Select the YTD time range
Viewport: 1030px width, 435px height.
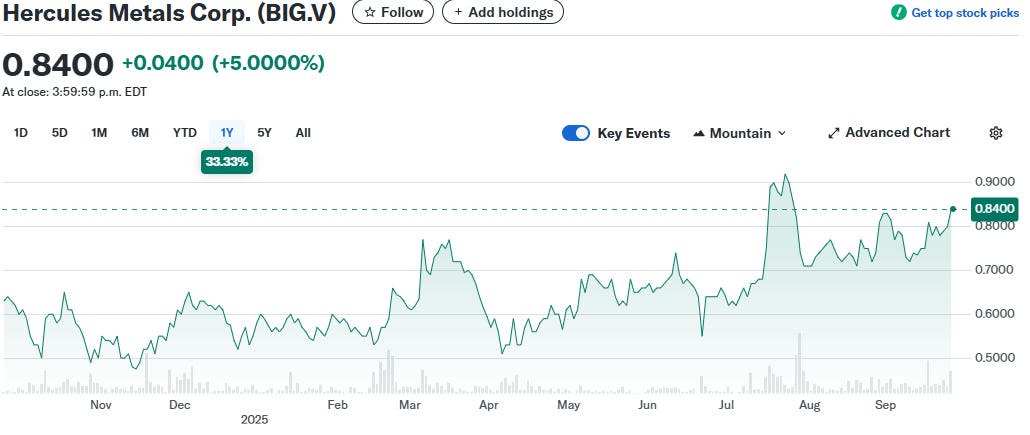185,133
